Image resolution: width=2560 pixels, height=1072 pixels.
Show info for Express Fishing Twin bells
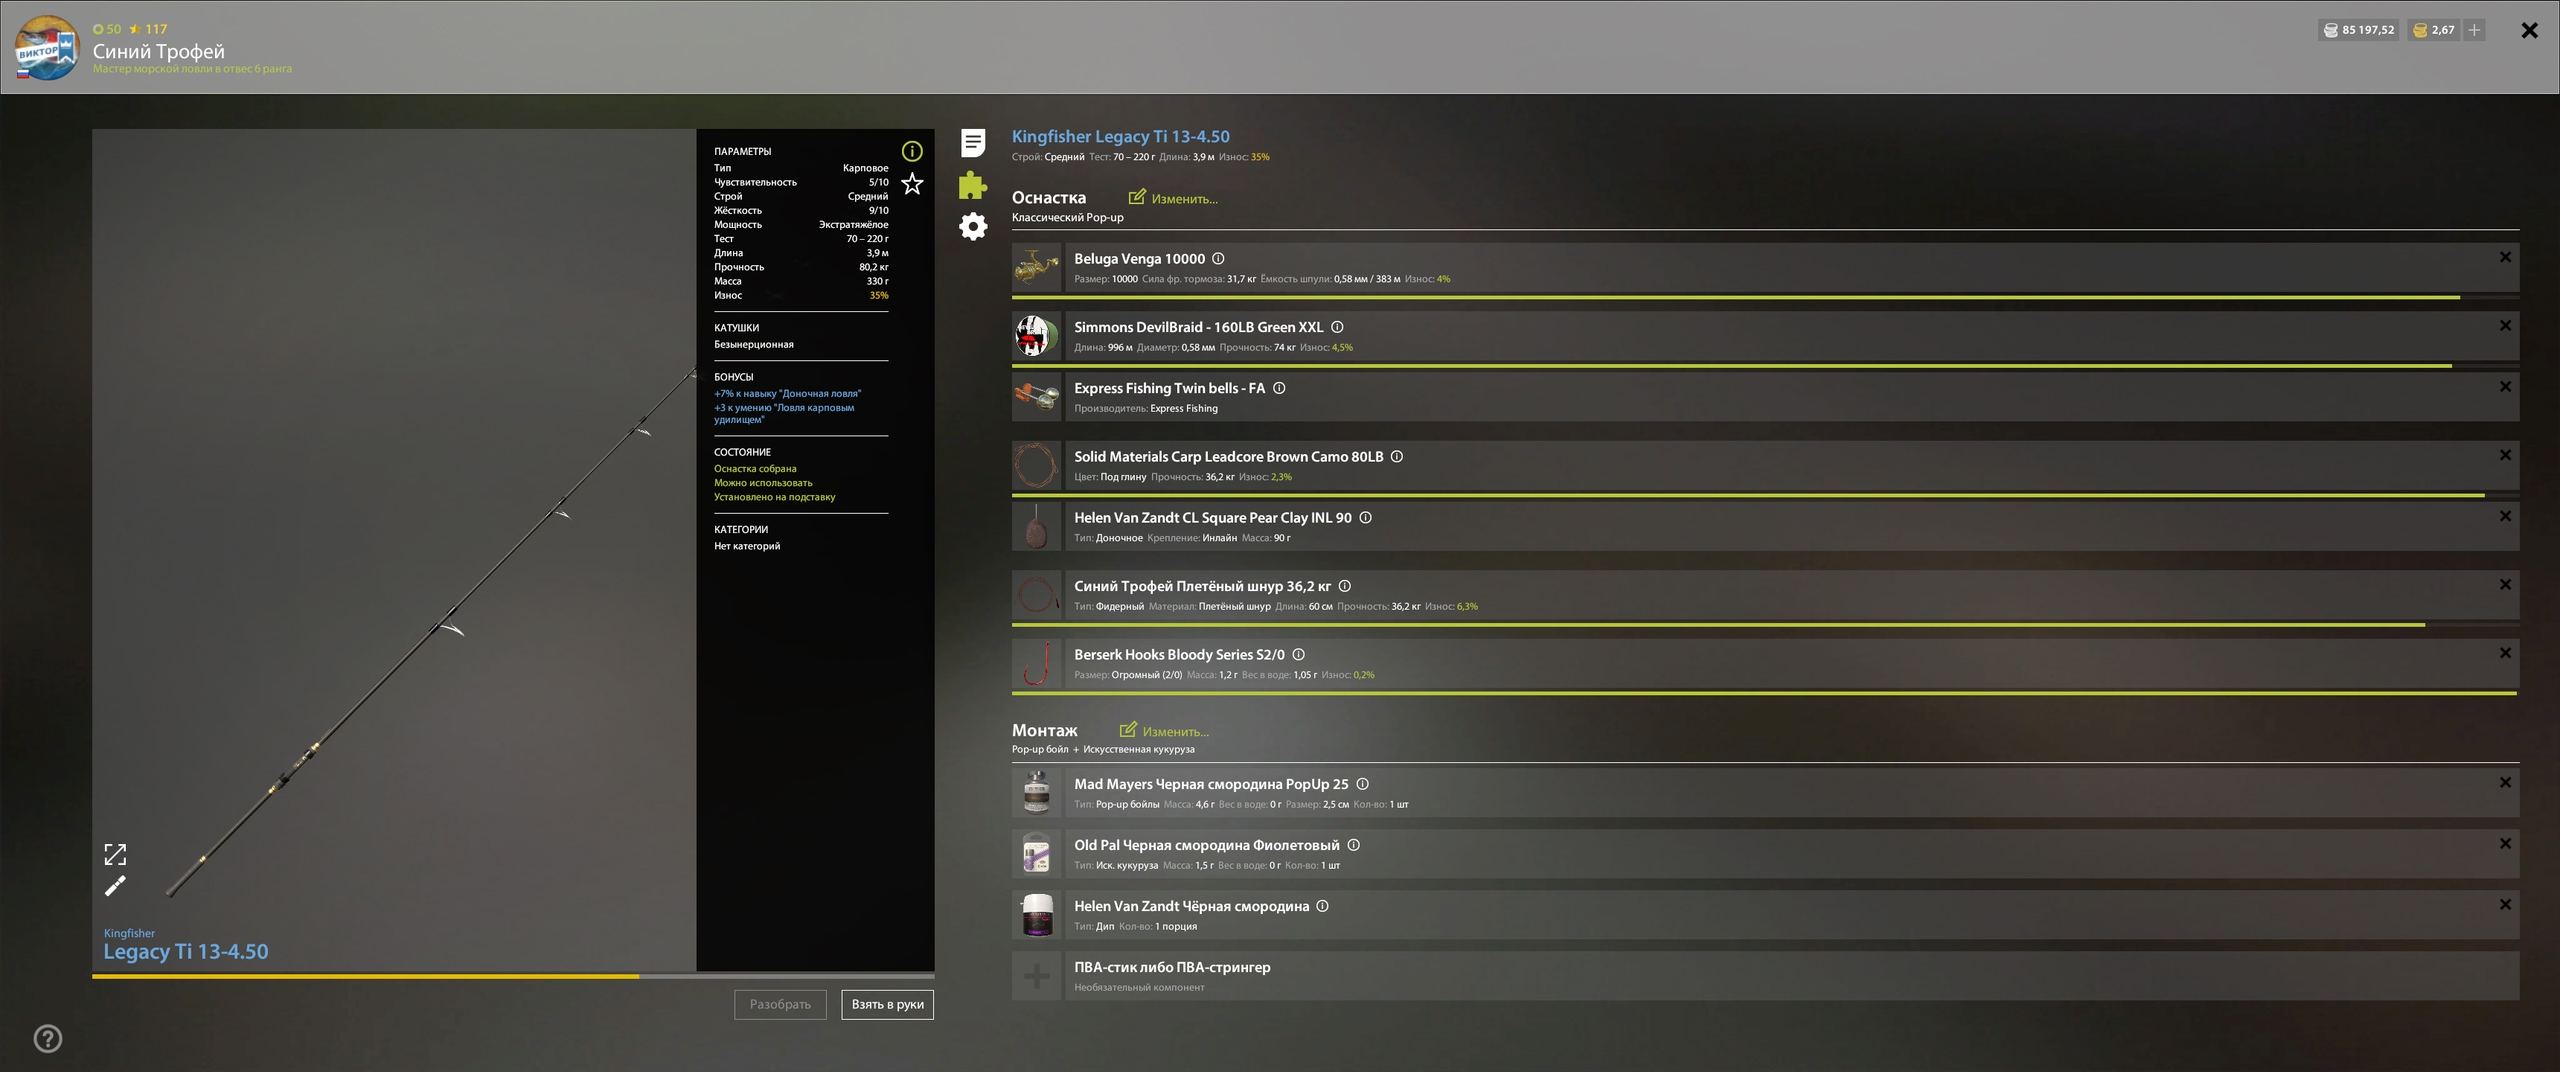click(x=1279, y=388)
